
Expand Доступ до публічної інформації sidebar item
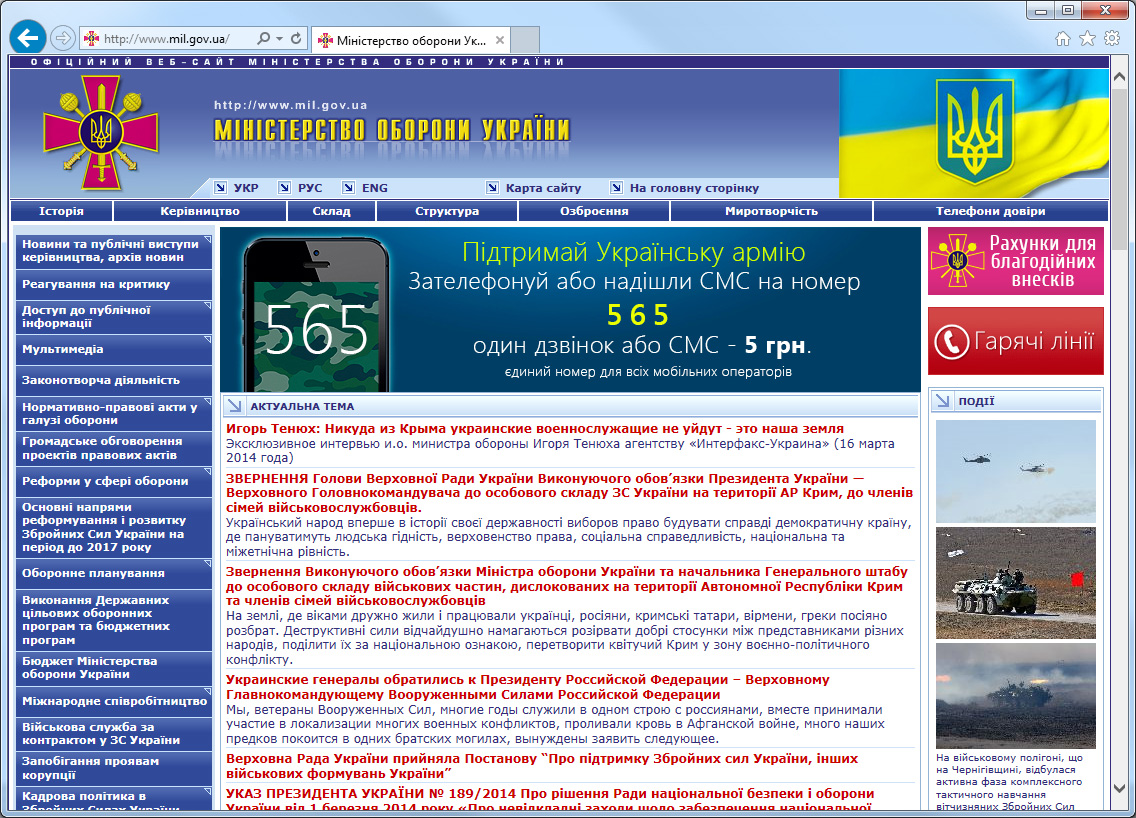[114, 317]
